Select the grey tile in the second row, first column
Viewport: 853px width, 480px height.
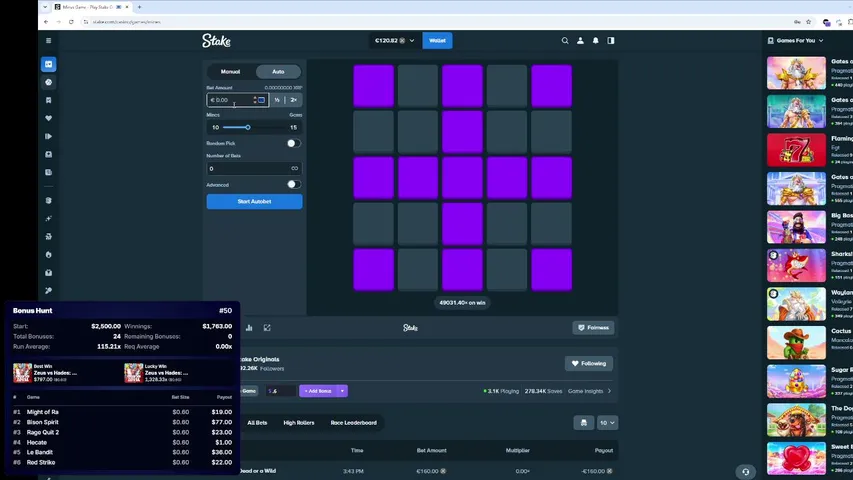pyautogui.click(x=374, y=132)
